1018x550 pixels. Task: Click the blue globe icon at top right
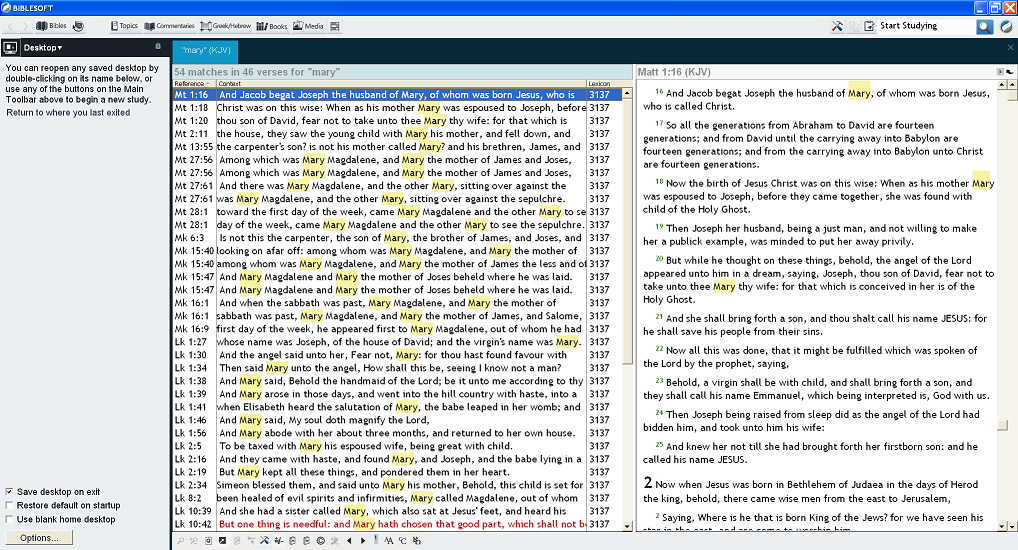(1006, 26)
